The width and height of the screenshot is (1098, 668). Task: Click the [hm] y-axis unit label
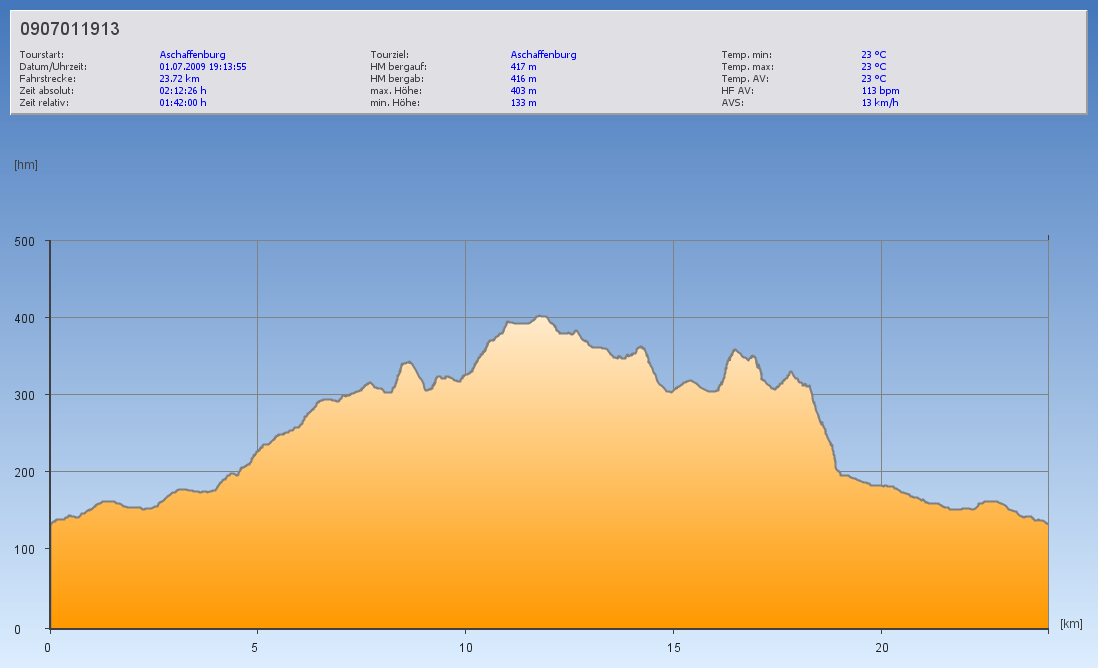tap(26, 165)
